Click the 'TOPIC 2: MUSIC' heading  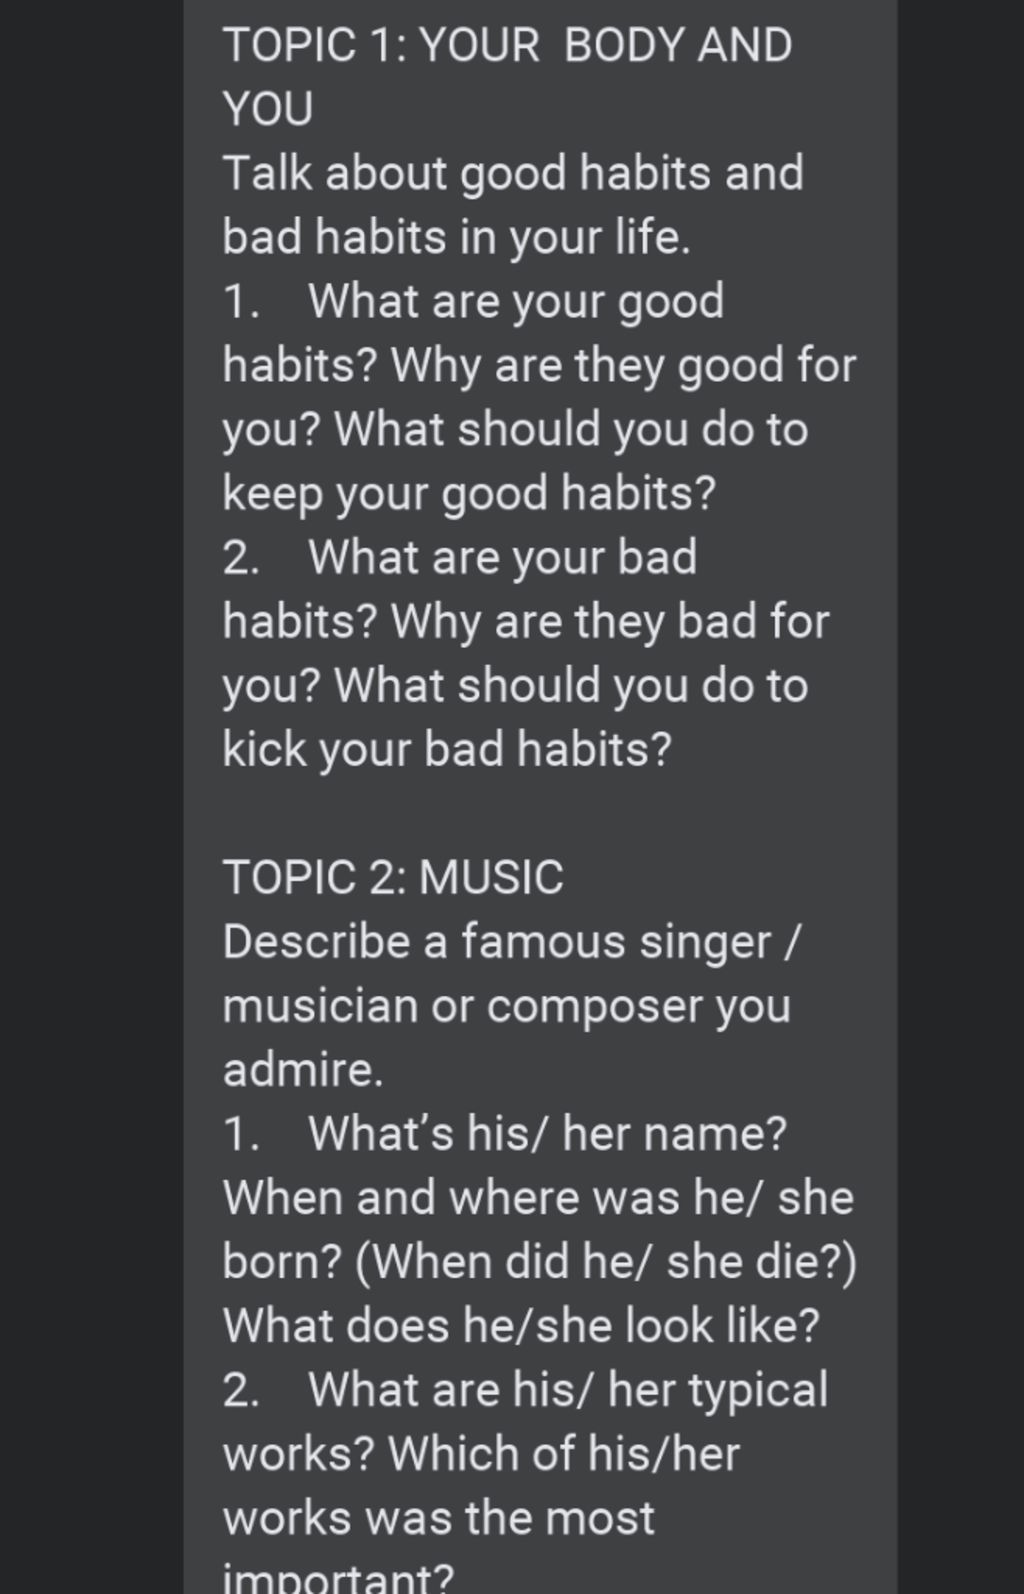(393, 877)
